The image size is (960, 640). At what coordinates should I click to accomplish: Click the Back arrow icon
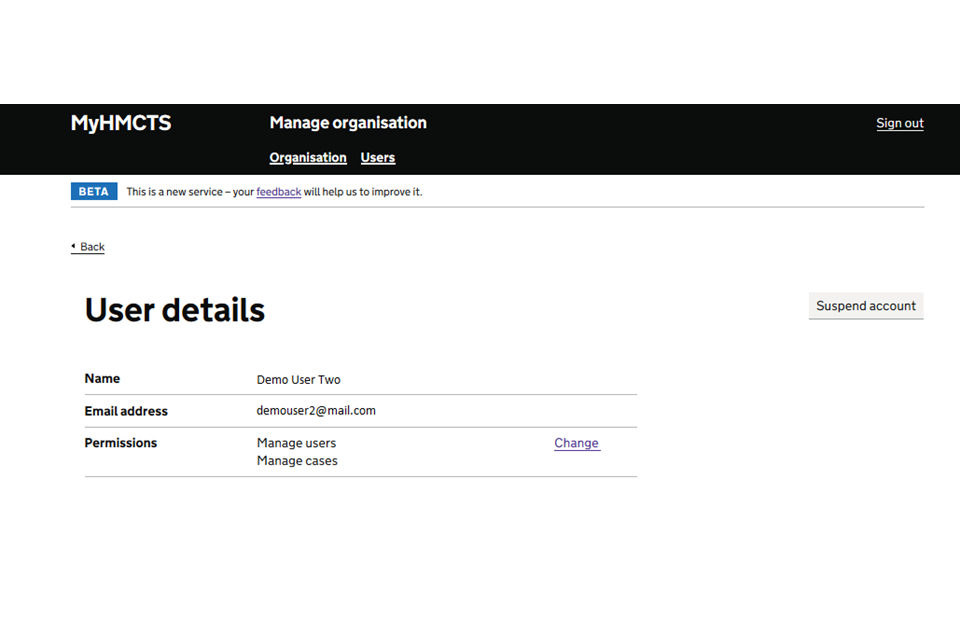pyautogui.click(x=73, y=246)
